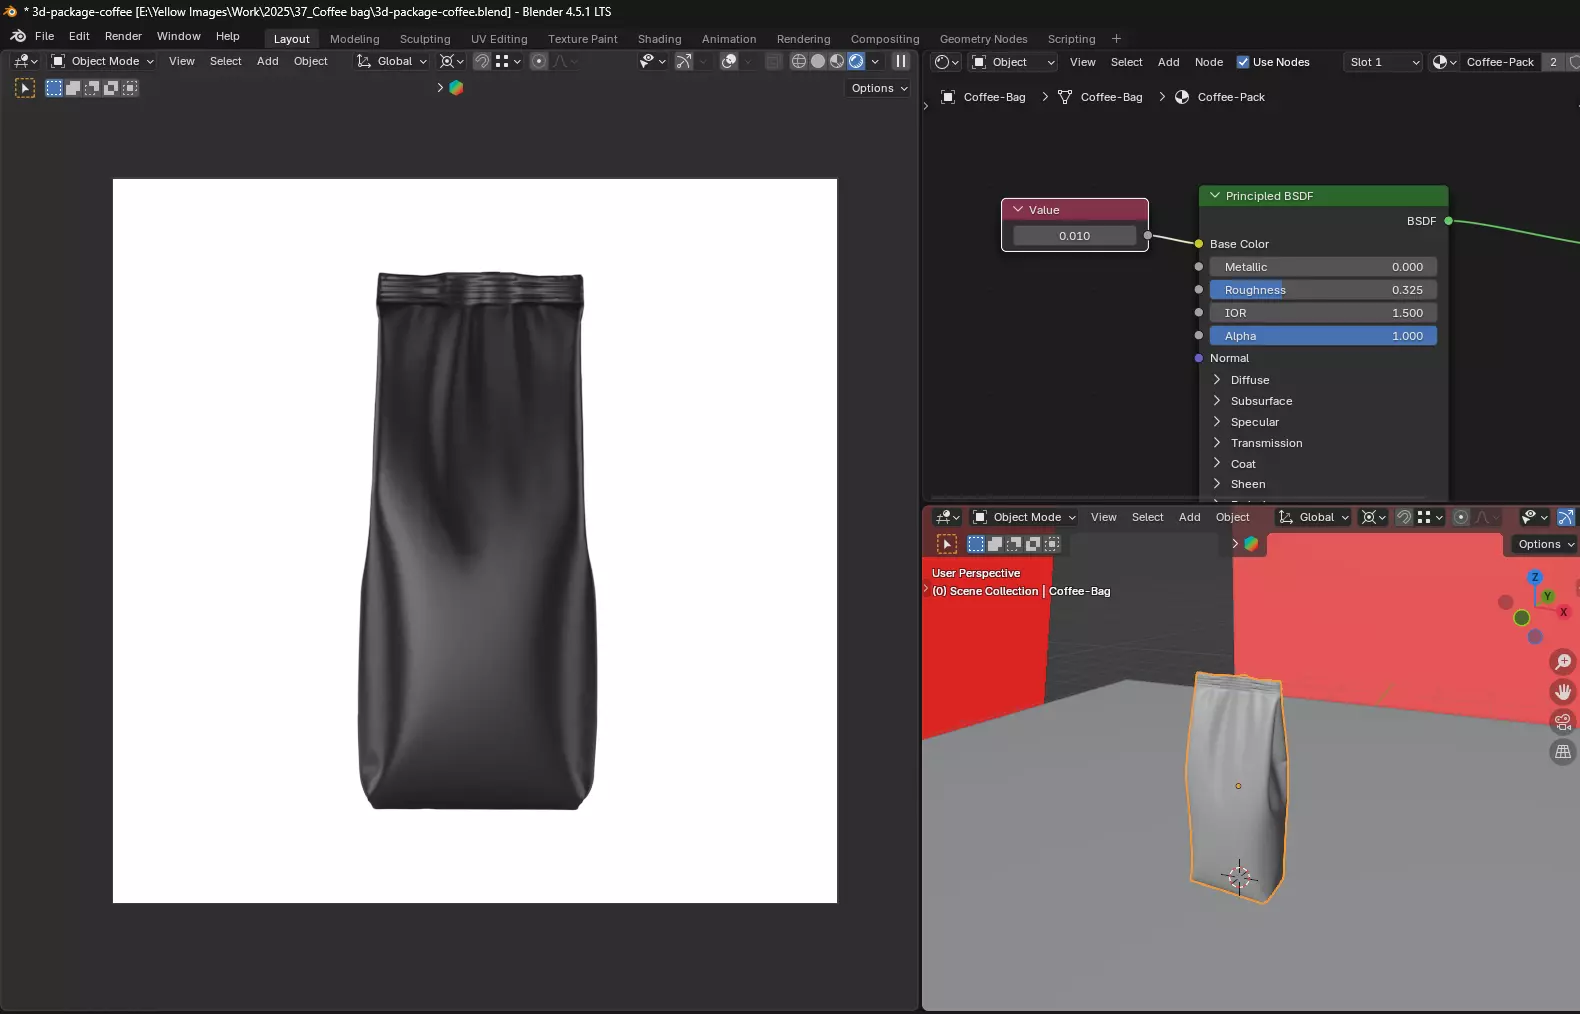Choose 'intersect selection' mode in the left viewport

tap(130, 88)
